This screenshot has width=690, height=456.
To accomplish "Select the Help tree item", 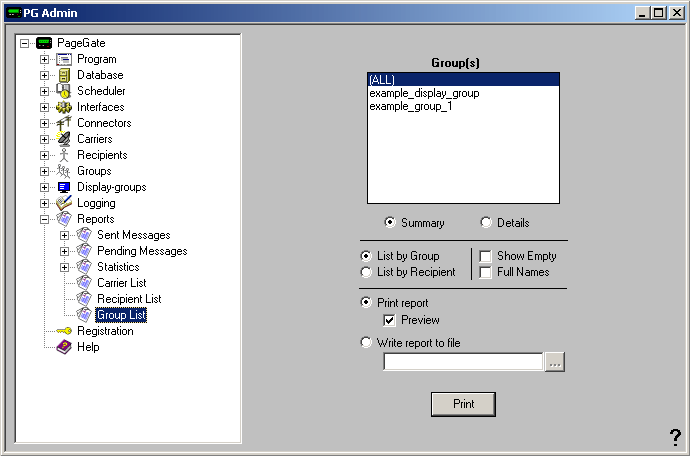I will tap(88, 347).
